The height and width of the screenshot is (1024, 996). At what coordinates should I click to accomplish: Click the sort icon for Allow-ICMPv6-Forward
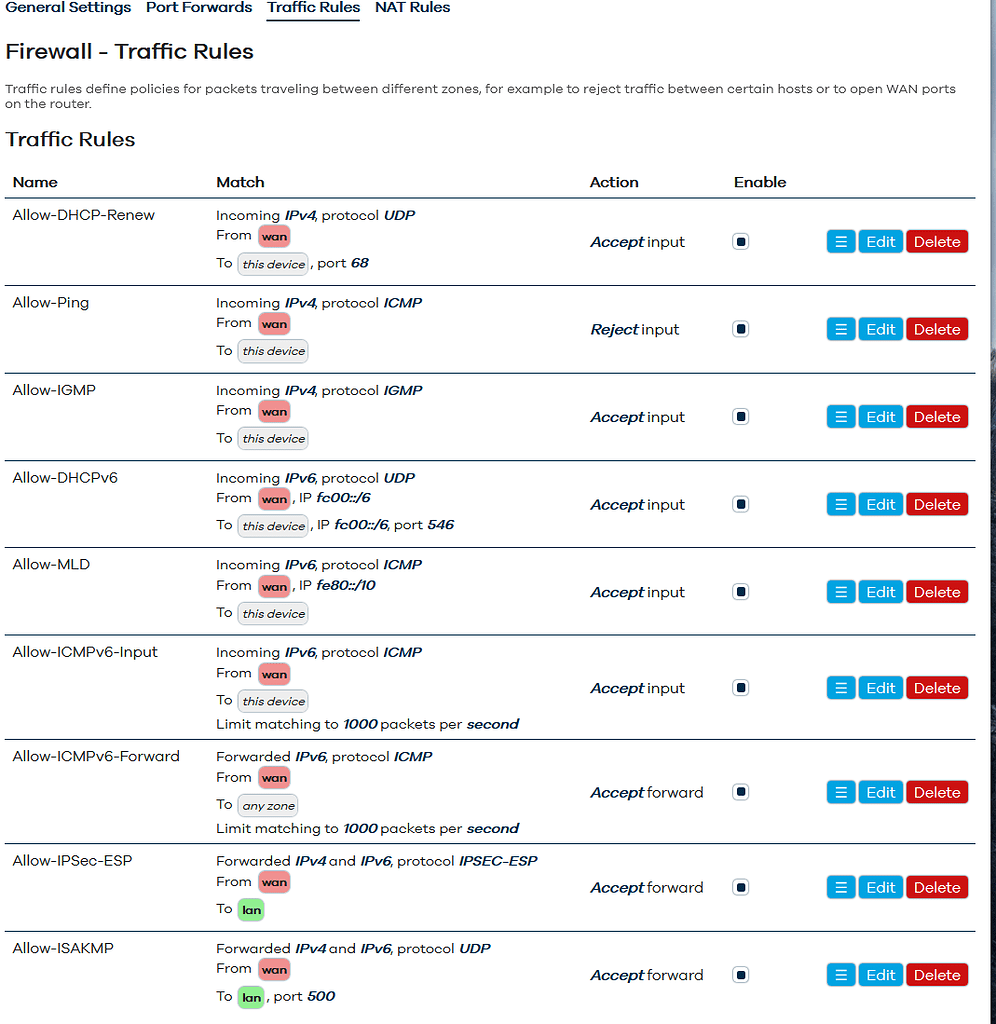[840, 791]
